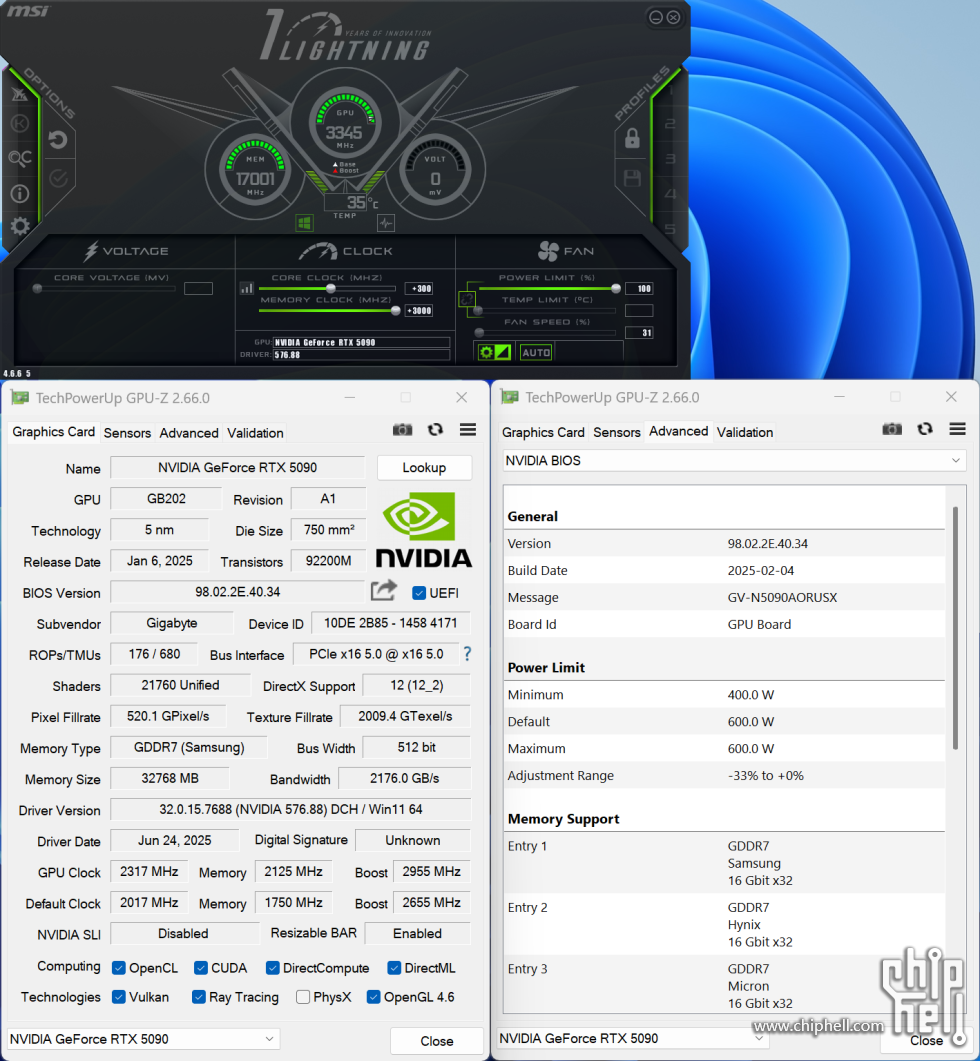Click the Core Clock slider handle
Viewport: 980px width, 1061px height.
330,288
